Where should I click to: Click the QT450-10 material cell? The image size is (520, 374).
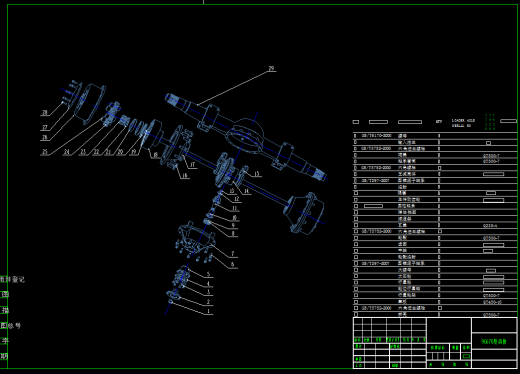point(492,302)
